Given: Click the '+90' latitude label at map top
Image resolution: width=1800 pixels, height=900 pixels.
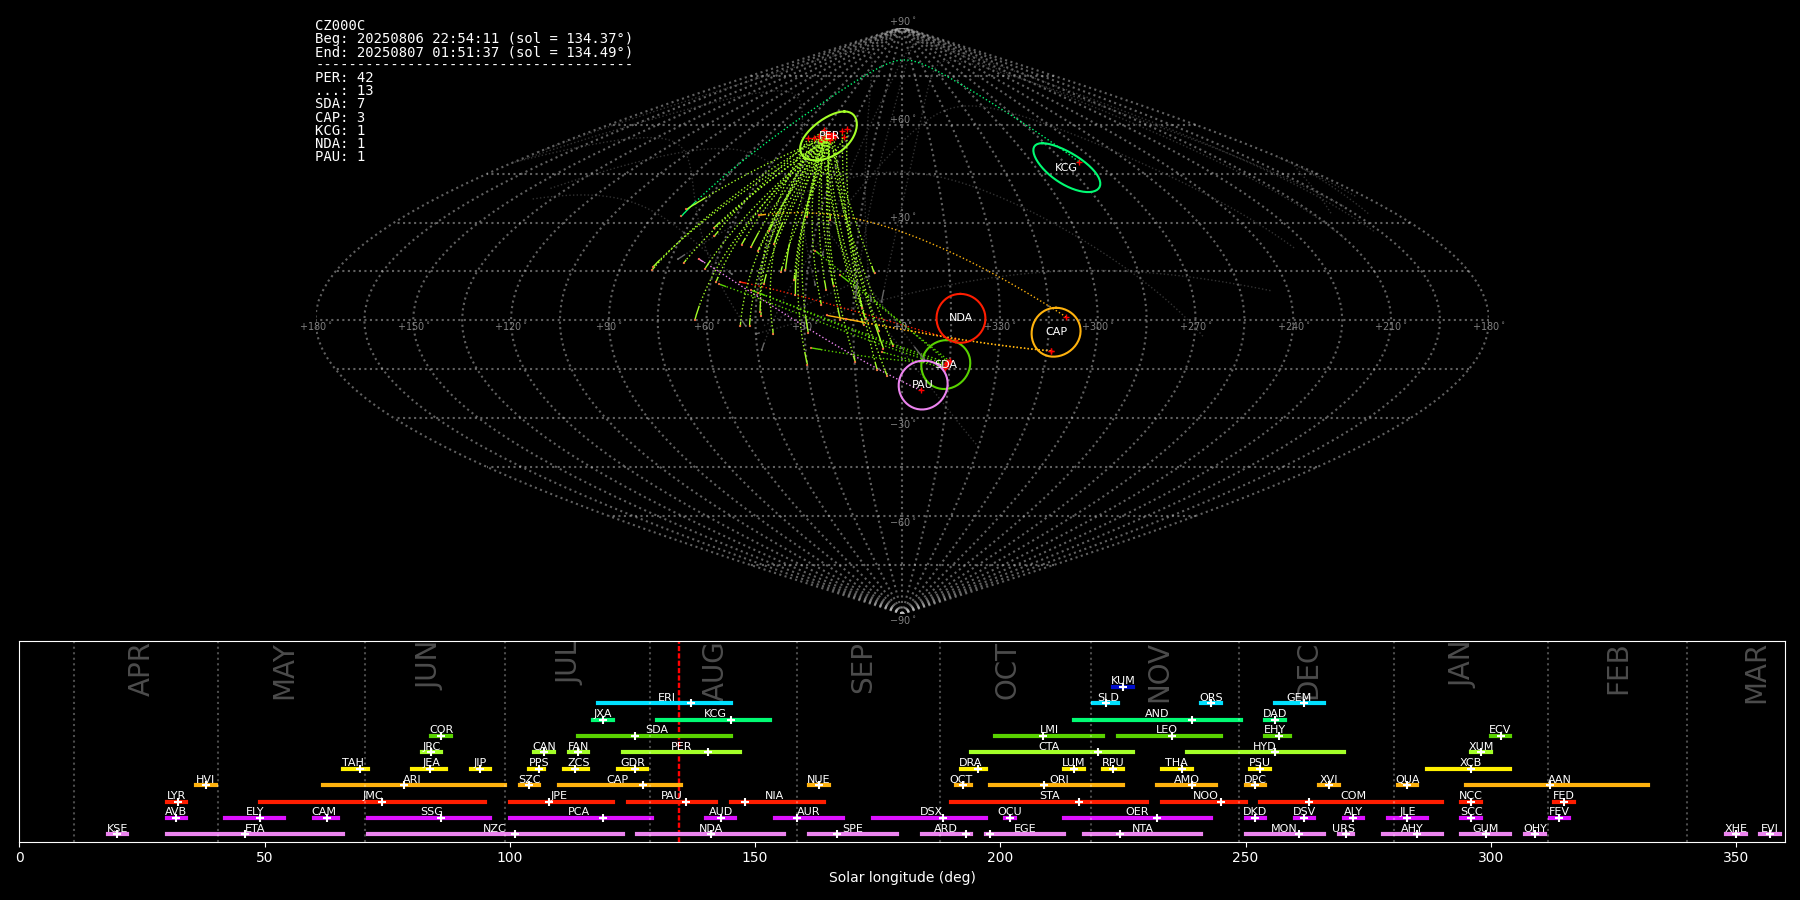Looking at the screenshot, I should (x=901, y=21).
